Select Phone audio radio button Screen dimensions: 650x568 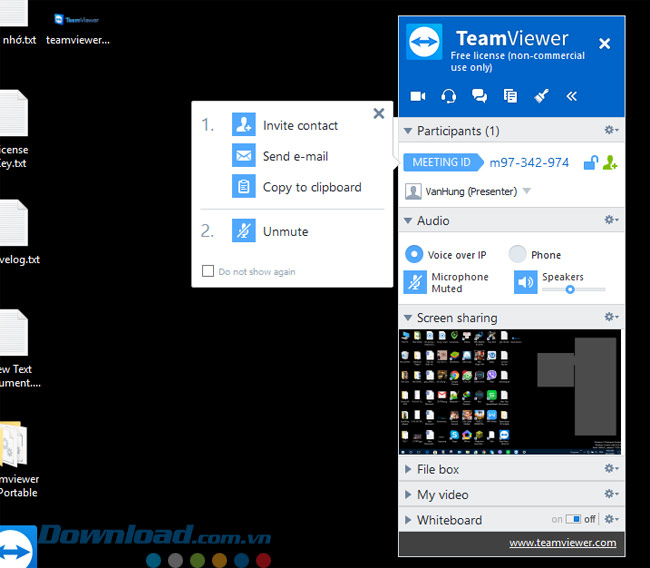517,254
